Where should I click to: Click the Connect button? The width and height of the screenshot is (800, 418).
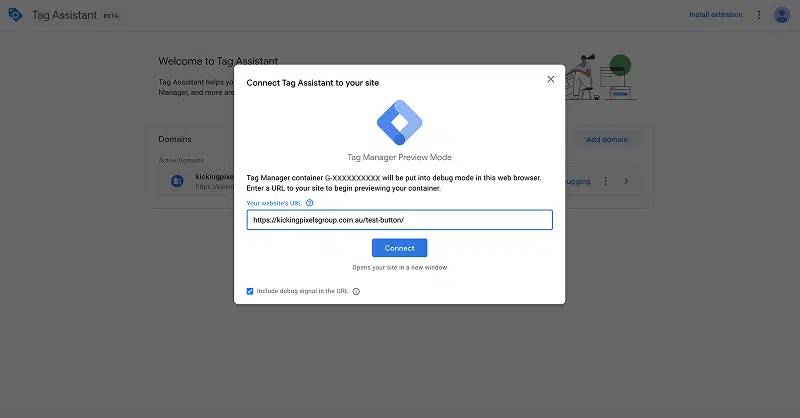coord(399,248)
